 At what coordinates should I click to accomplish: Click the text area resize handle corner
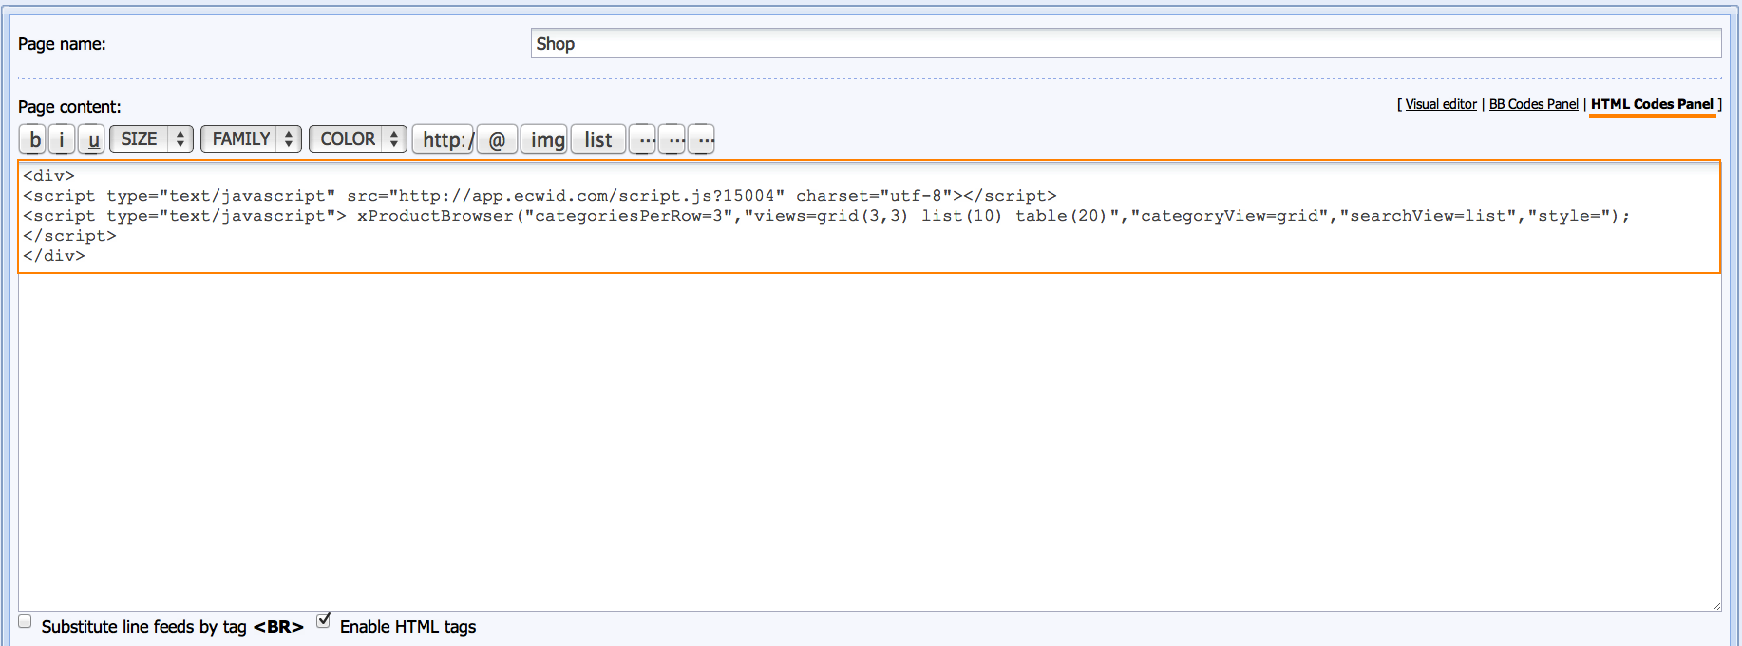pos(1716,605)
